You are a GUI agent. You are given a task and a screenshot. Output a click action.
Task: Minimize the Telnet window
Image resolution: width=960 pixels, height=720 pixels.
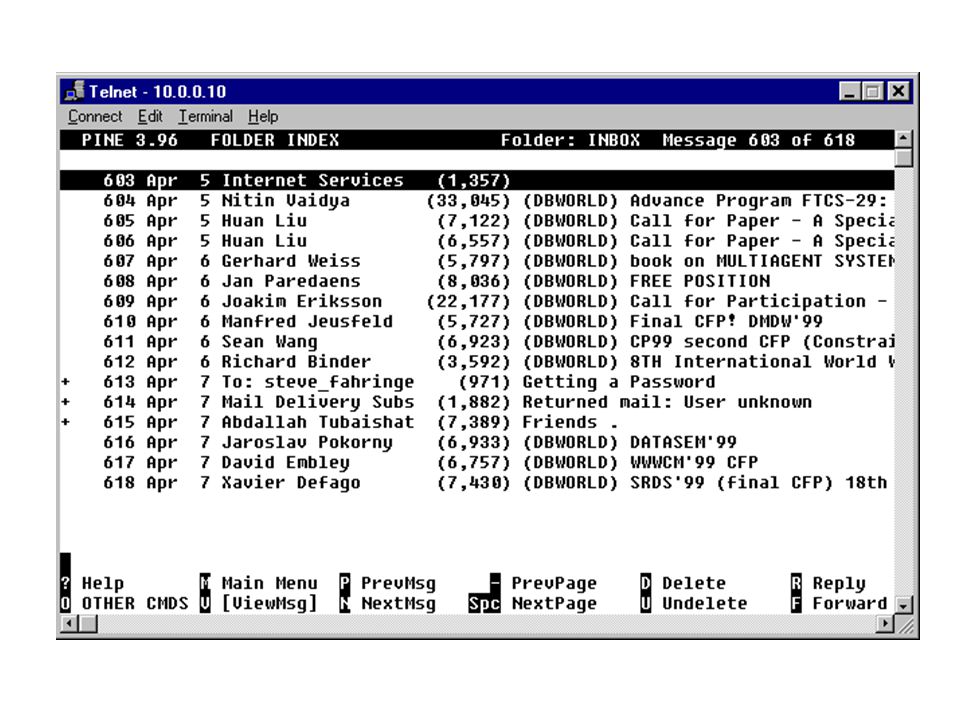click(849, 92)
